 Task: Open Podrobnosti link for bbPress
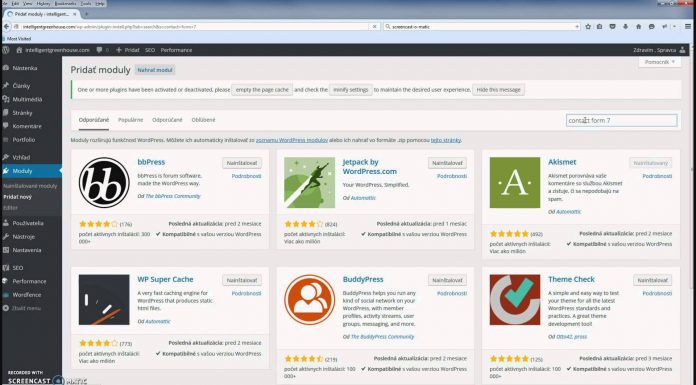246,176
